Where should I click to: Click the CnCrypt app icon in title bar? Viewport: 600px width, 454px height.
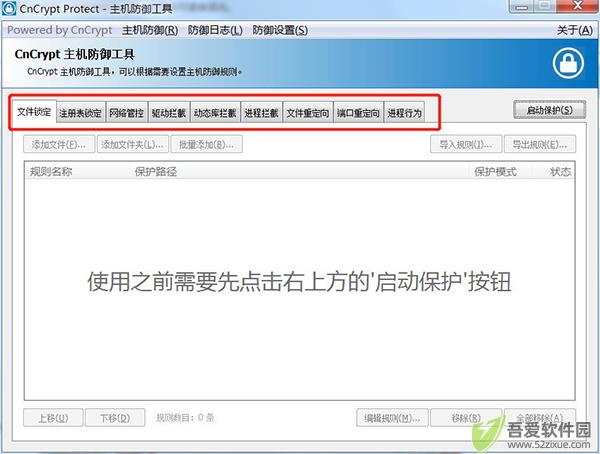click(x=9, y=9)
